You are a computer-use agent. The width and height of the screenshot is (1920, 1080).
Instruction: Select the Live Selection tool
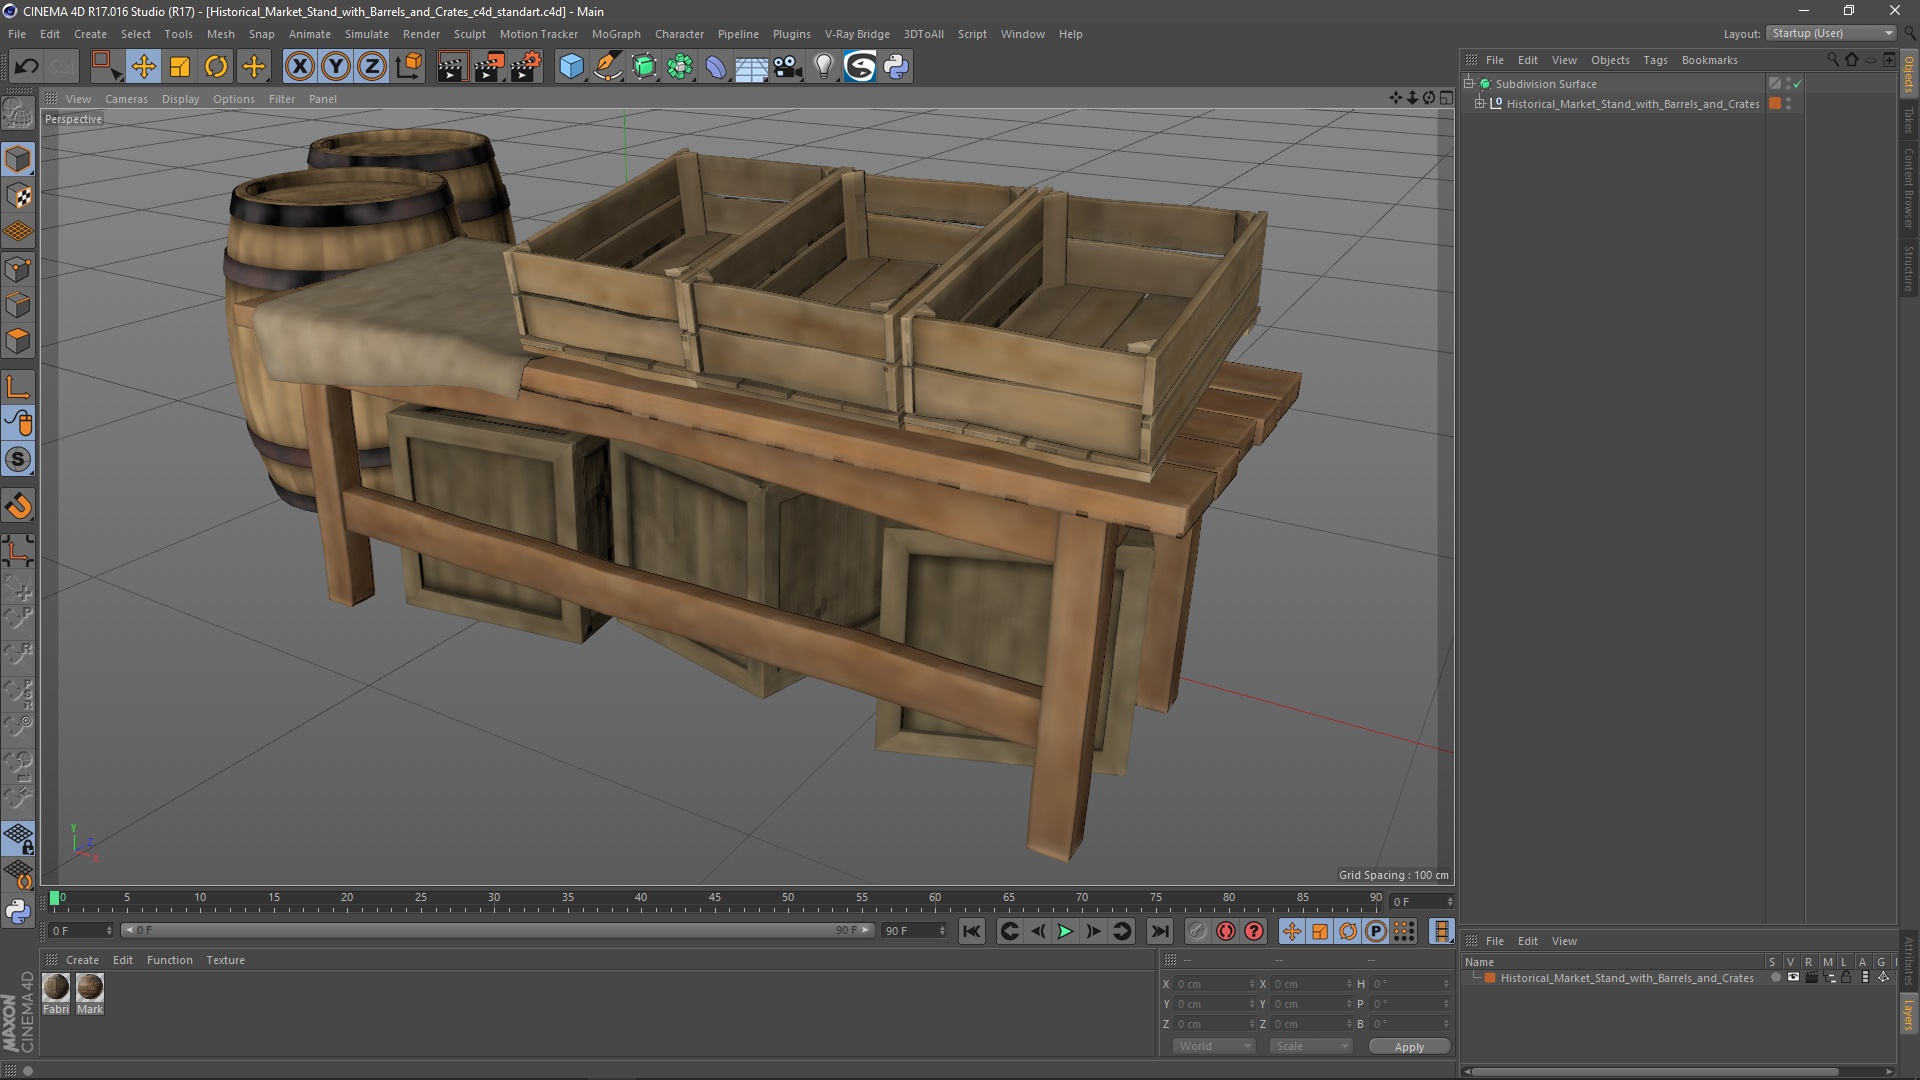click(106, 67)
